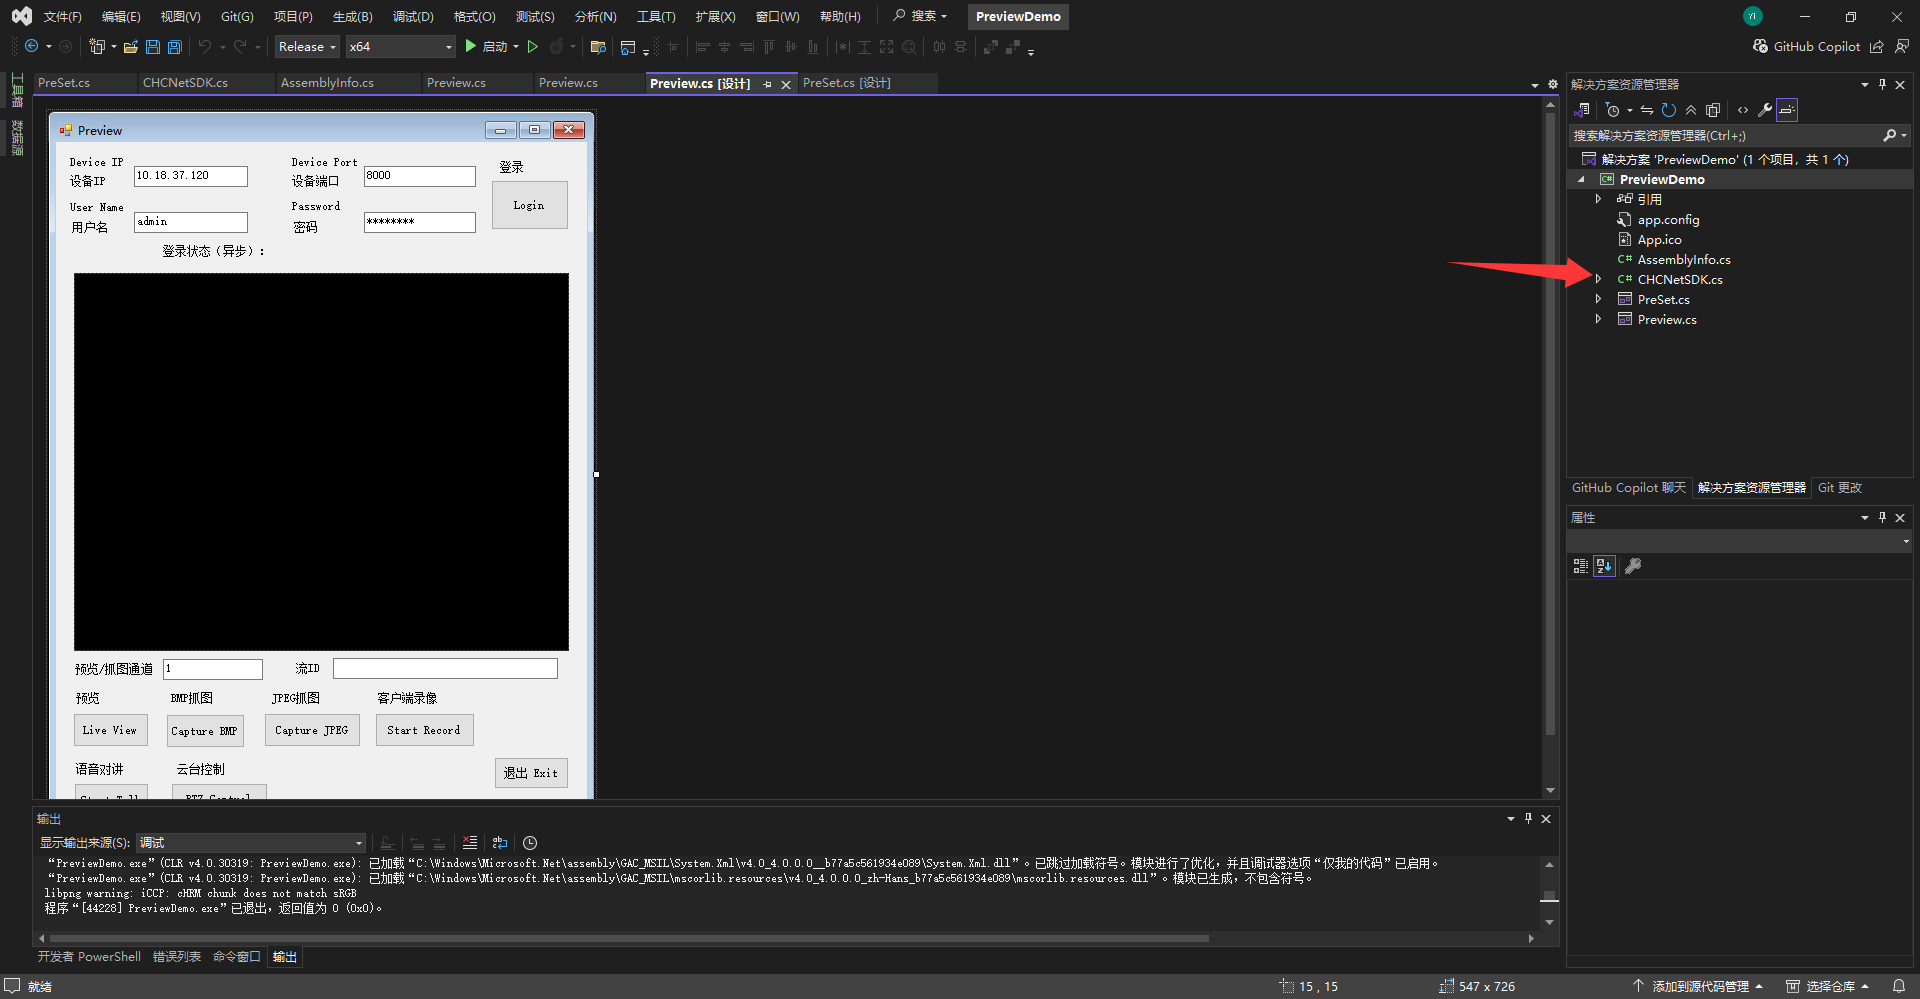Screen dimensions: 1920x999
Task: Open the 调试(D) menu
Action: (x=413, y=17)
